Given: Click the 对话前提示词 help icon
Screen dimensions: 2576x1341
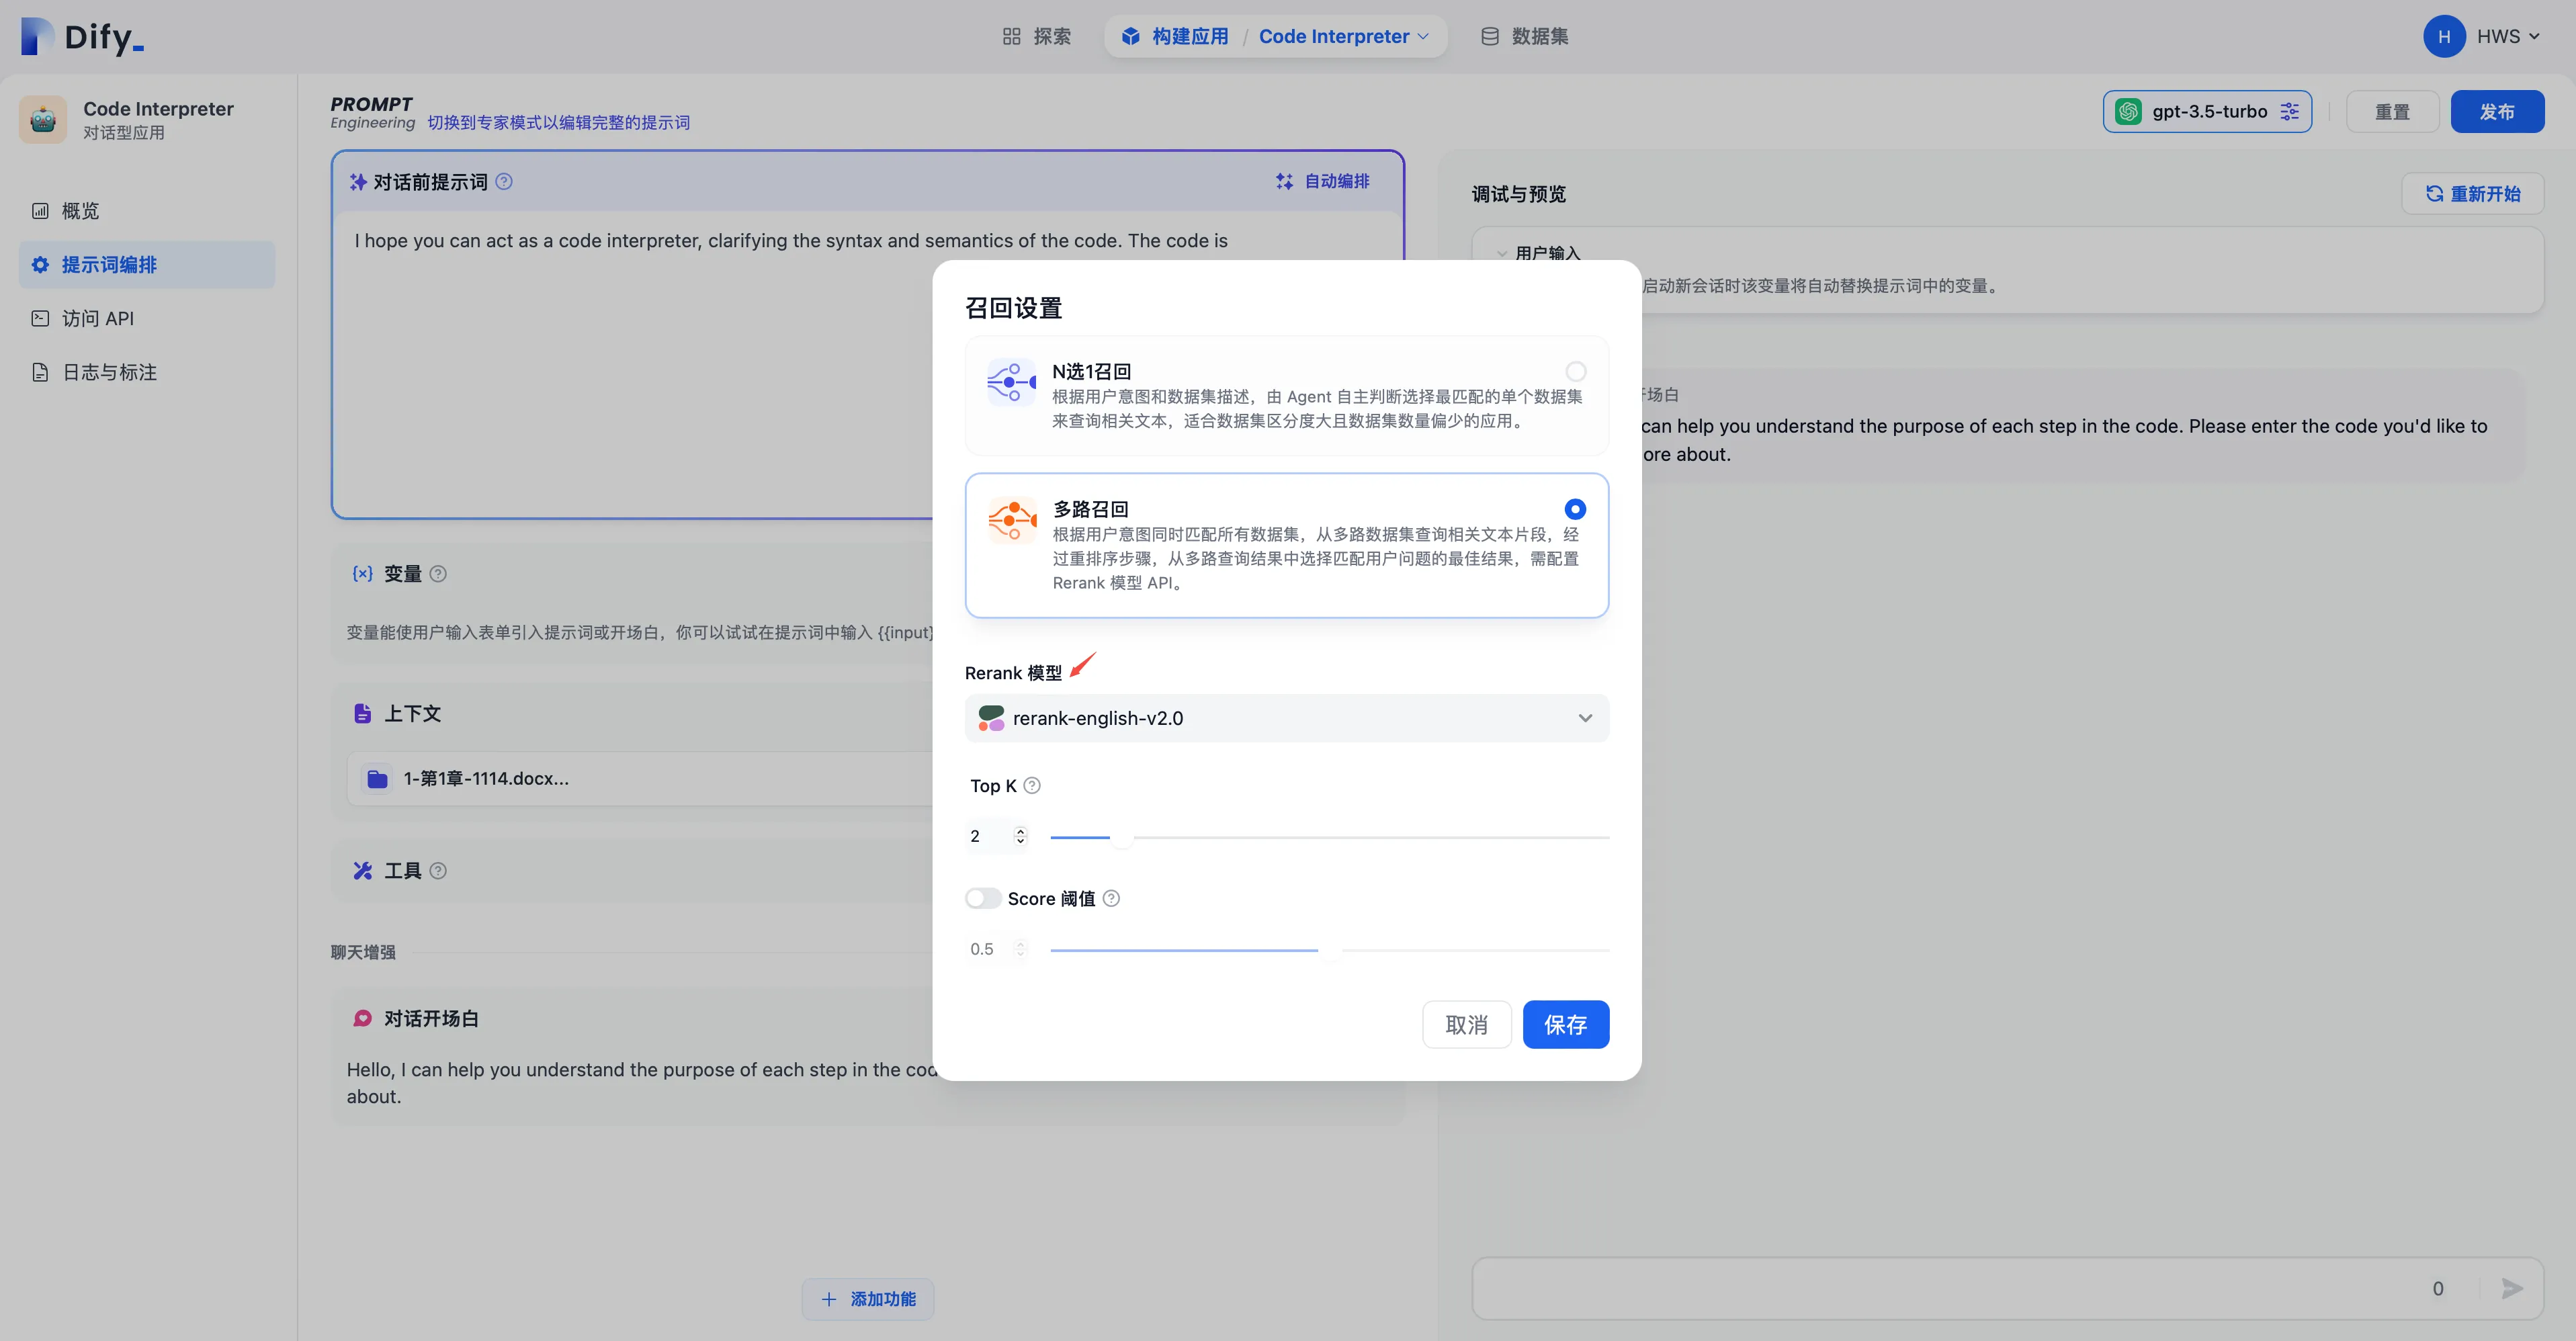Looking at the screenshot, I should pyautogui.click(x=504, y=181).
